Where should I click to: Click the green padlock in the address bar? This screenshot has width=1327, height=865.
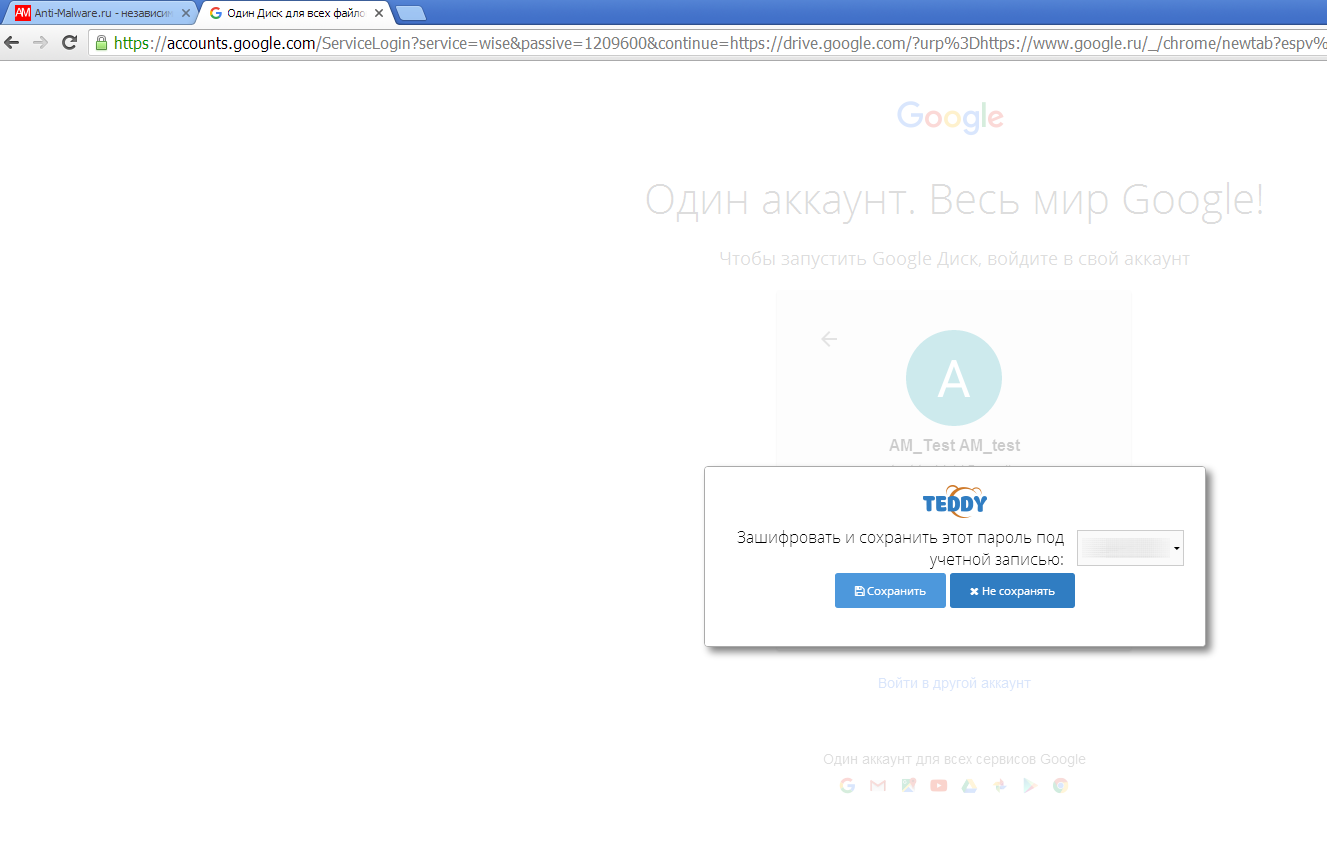101,43
